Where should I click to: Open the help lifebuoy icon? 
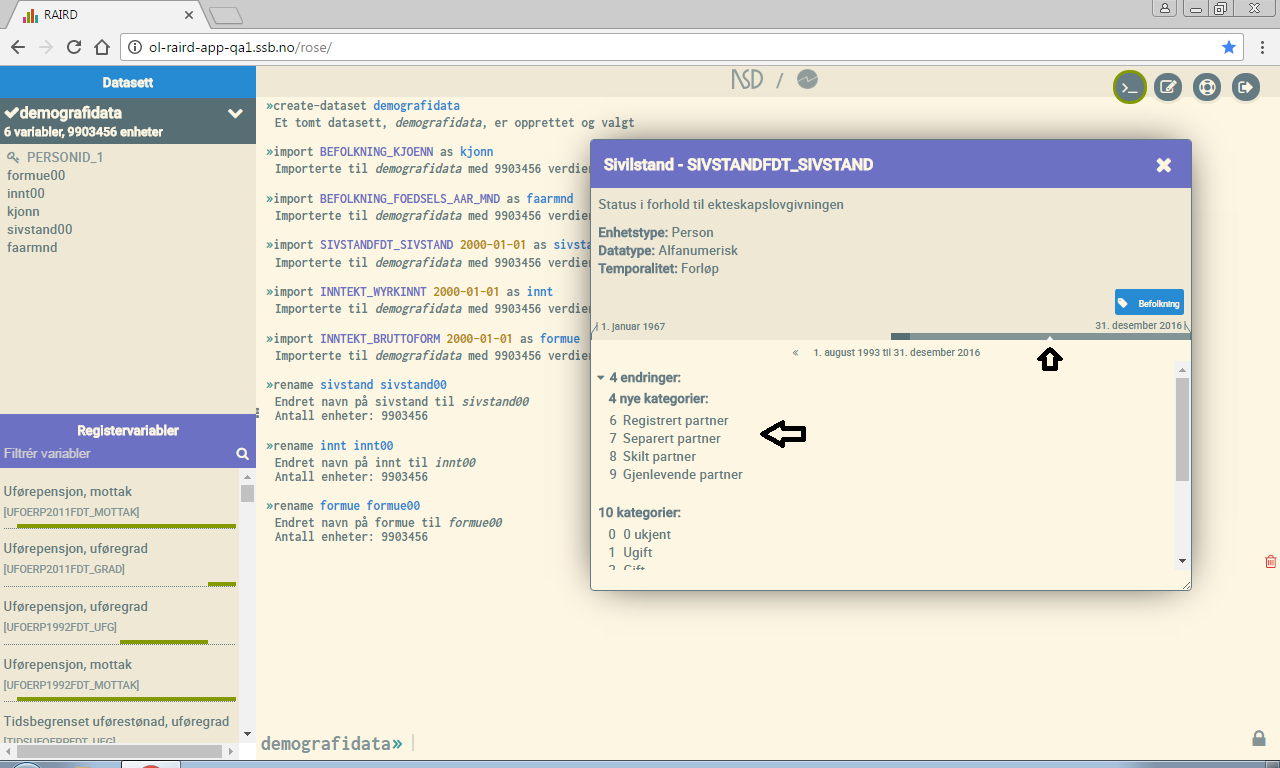1207,88
